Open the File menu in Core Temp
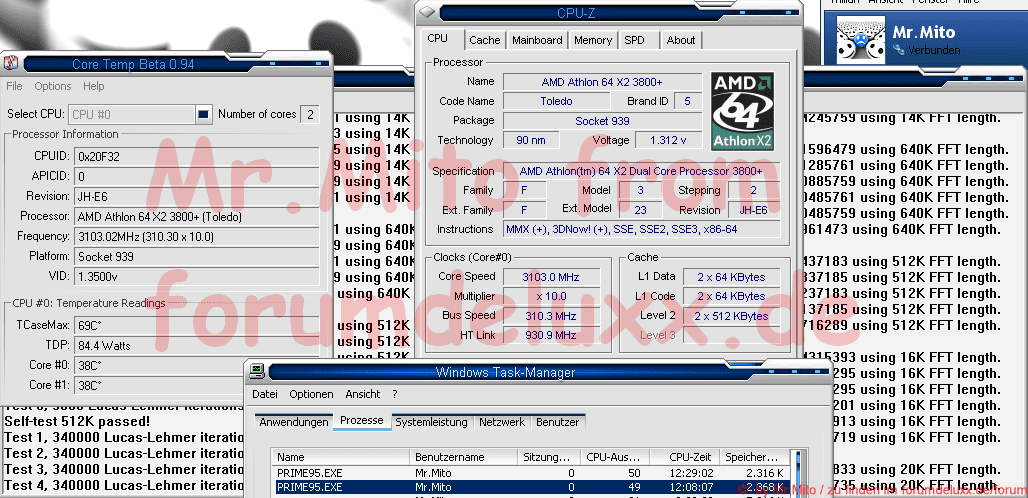This screenshot has height=498, width=1028. 14,86
